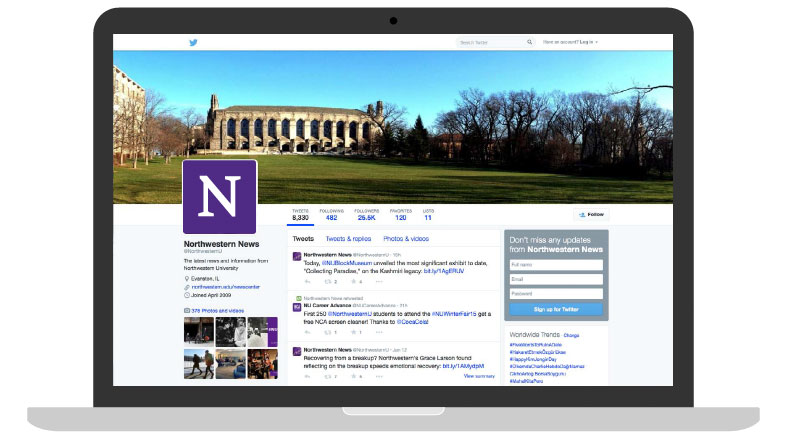Click the Twitter bird logo
This screenshot has height=442, width=800.
coord(194,43)
